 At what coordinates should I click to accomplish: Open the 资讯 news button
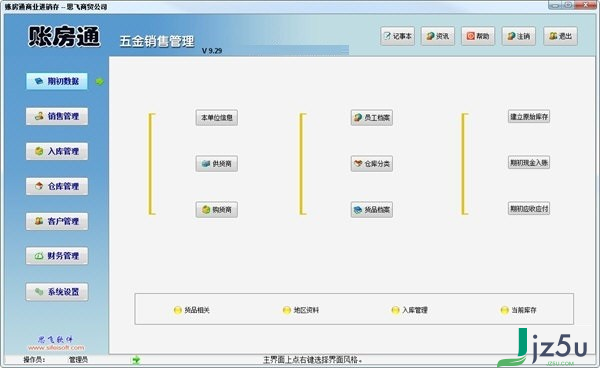point(438,36)
